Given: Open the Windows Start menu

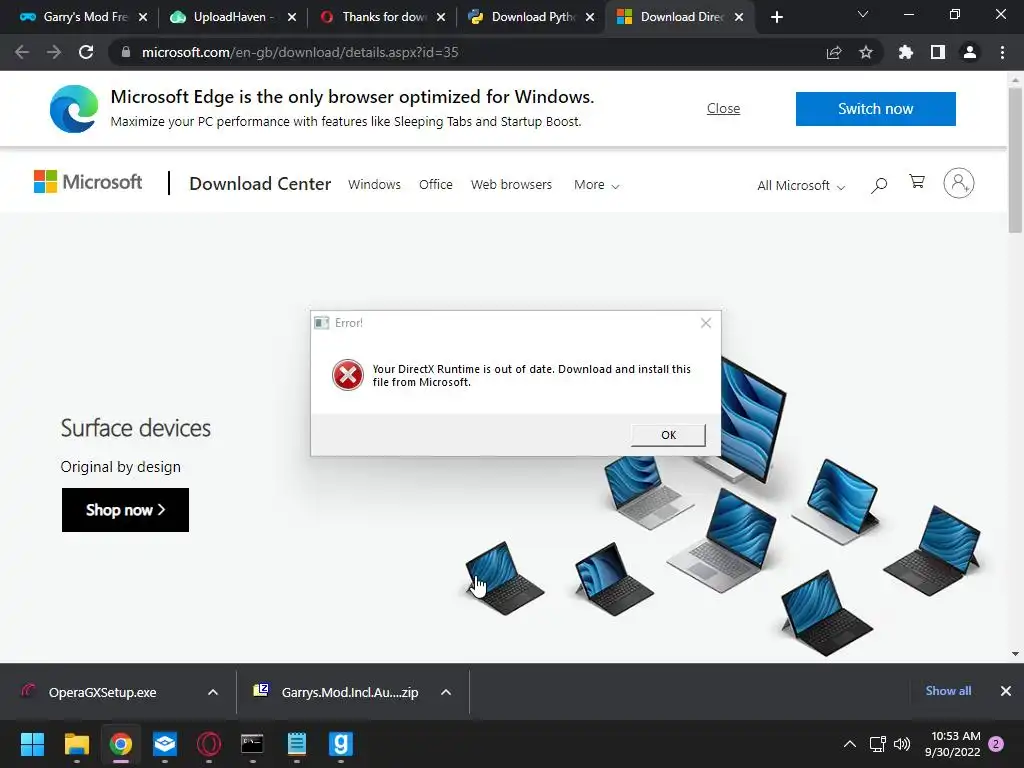Looking at the screenshot, I should [32, 744].
